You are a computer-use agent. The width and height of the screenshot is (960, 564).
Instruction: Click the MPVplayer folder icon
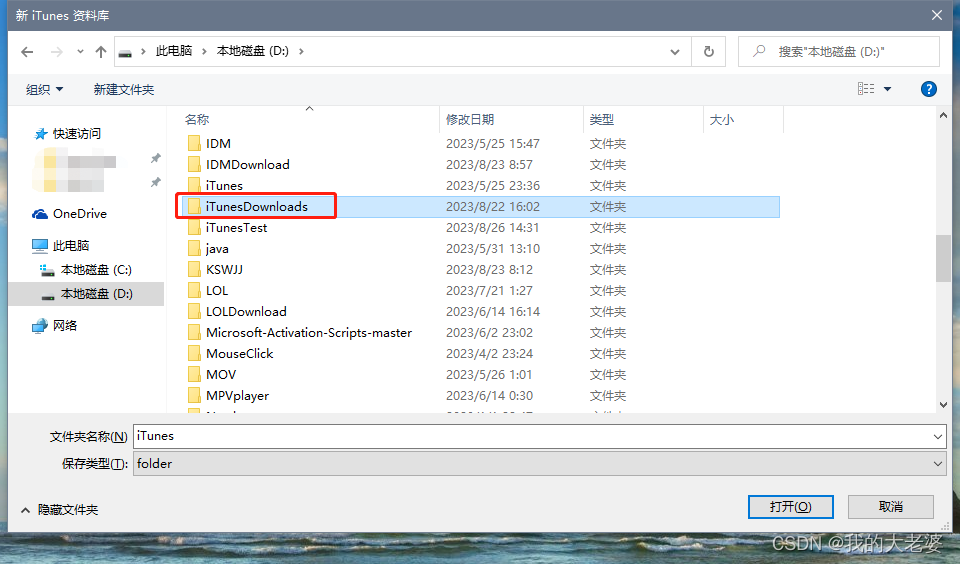tap(194, 395)
